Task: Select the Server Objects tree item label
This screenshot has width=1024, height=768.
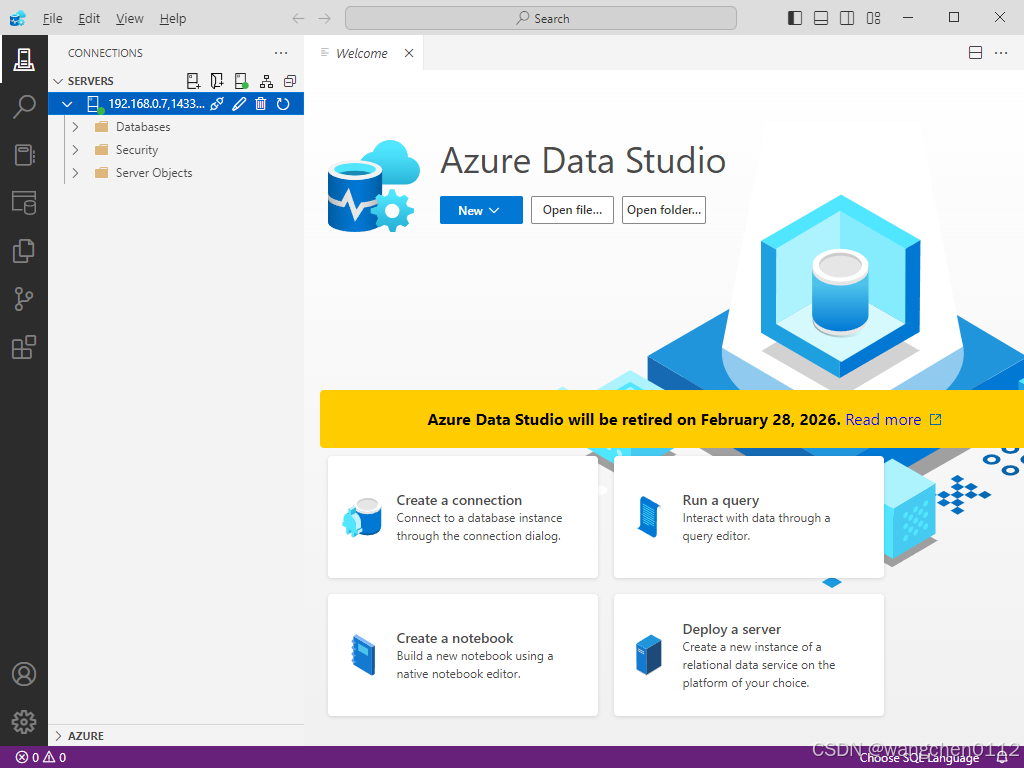Action: click(154, 173)
